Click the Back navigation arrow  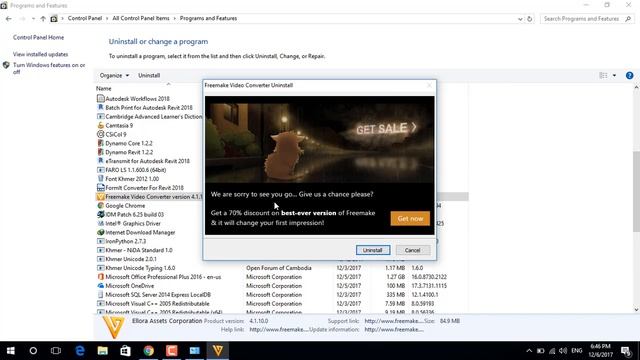(9, 18)
